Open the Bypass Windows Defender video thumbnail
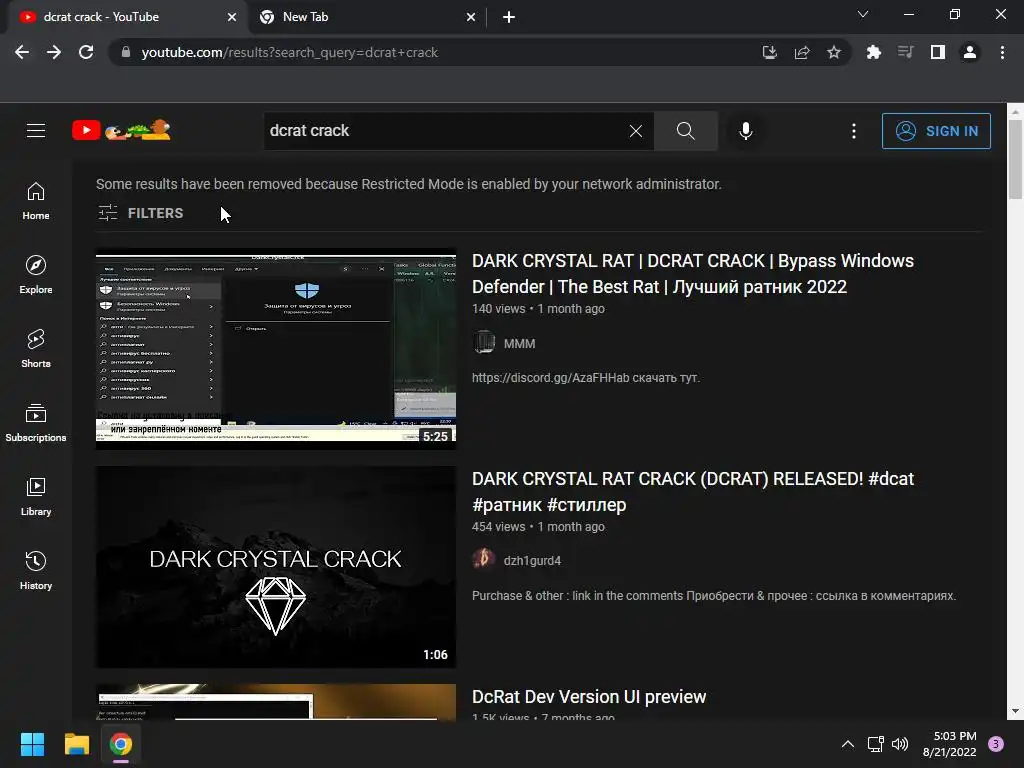The image size is (1024, 768). [x=276, y=349]
